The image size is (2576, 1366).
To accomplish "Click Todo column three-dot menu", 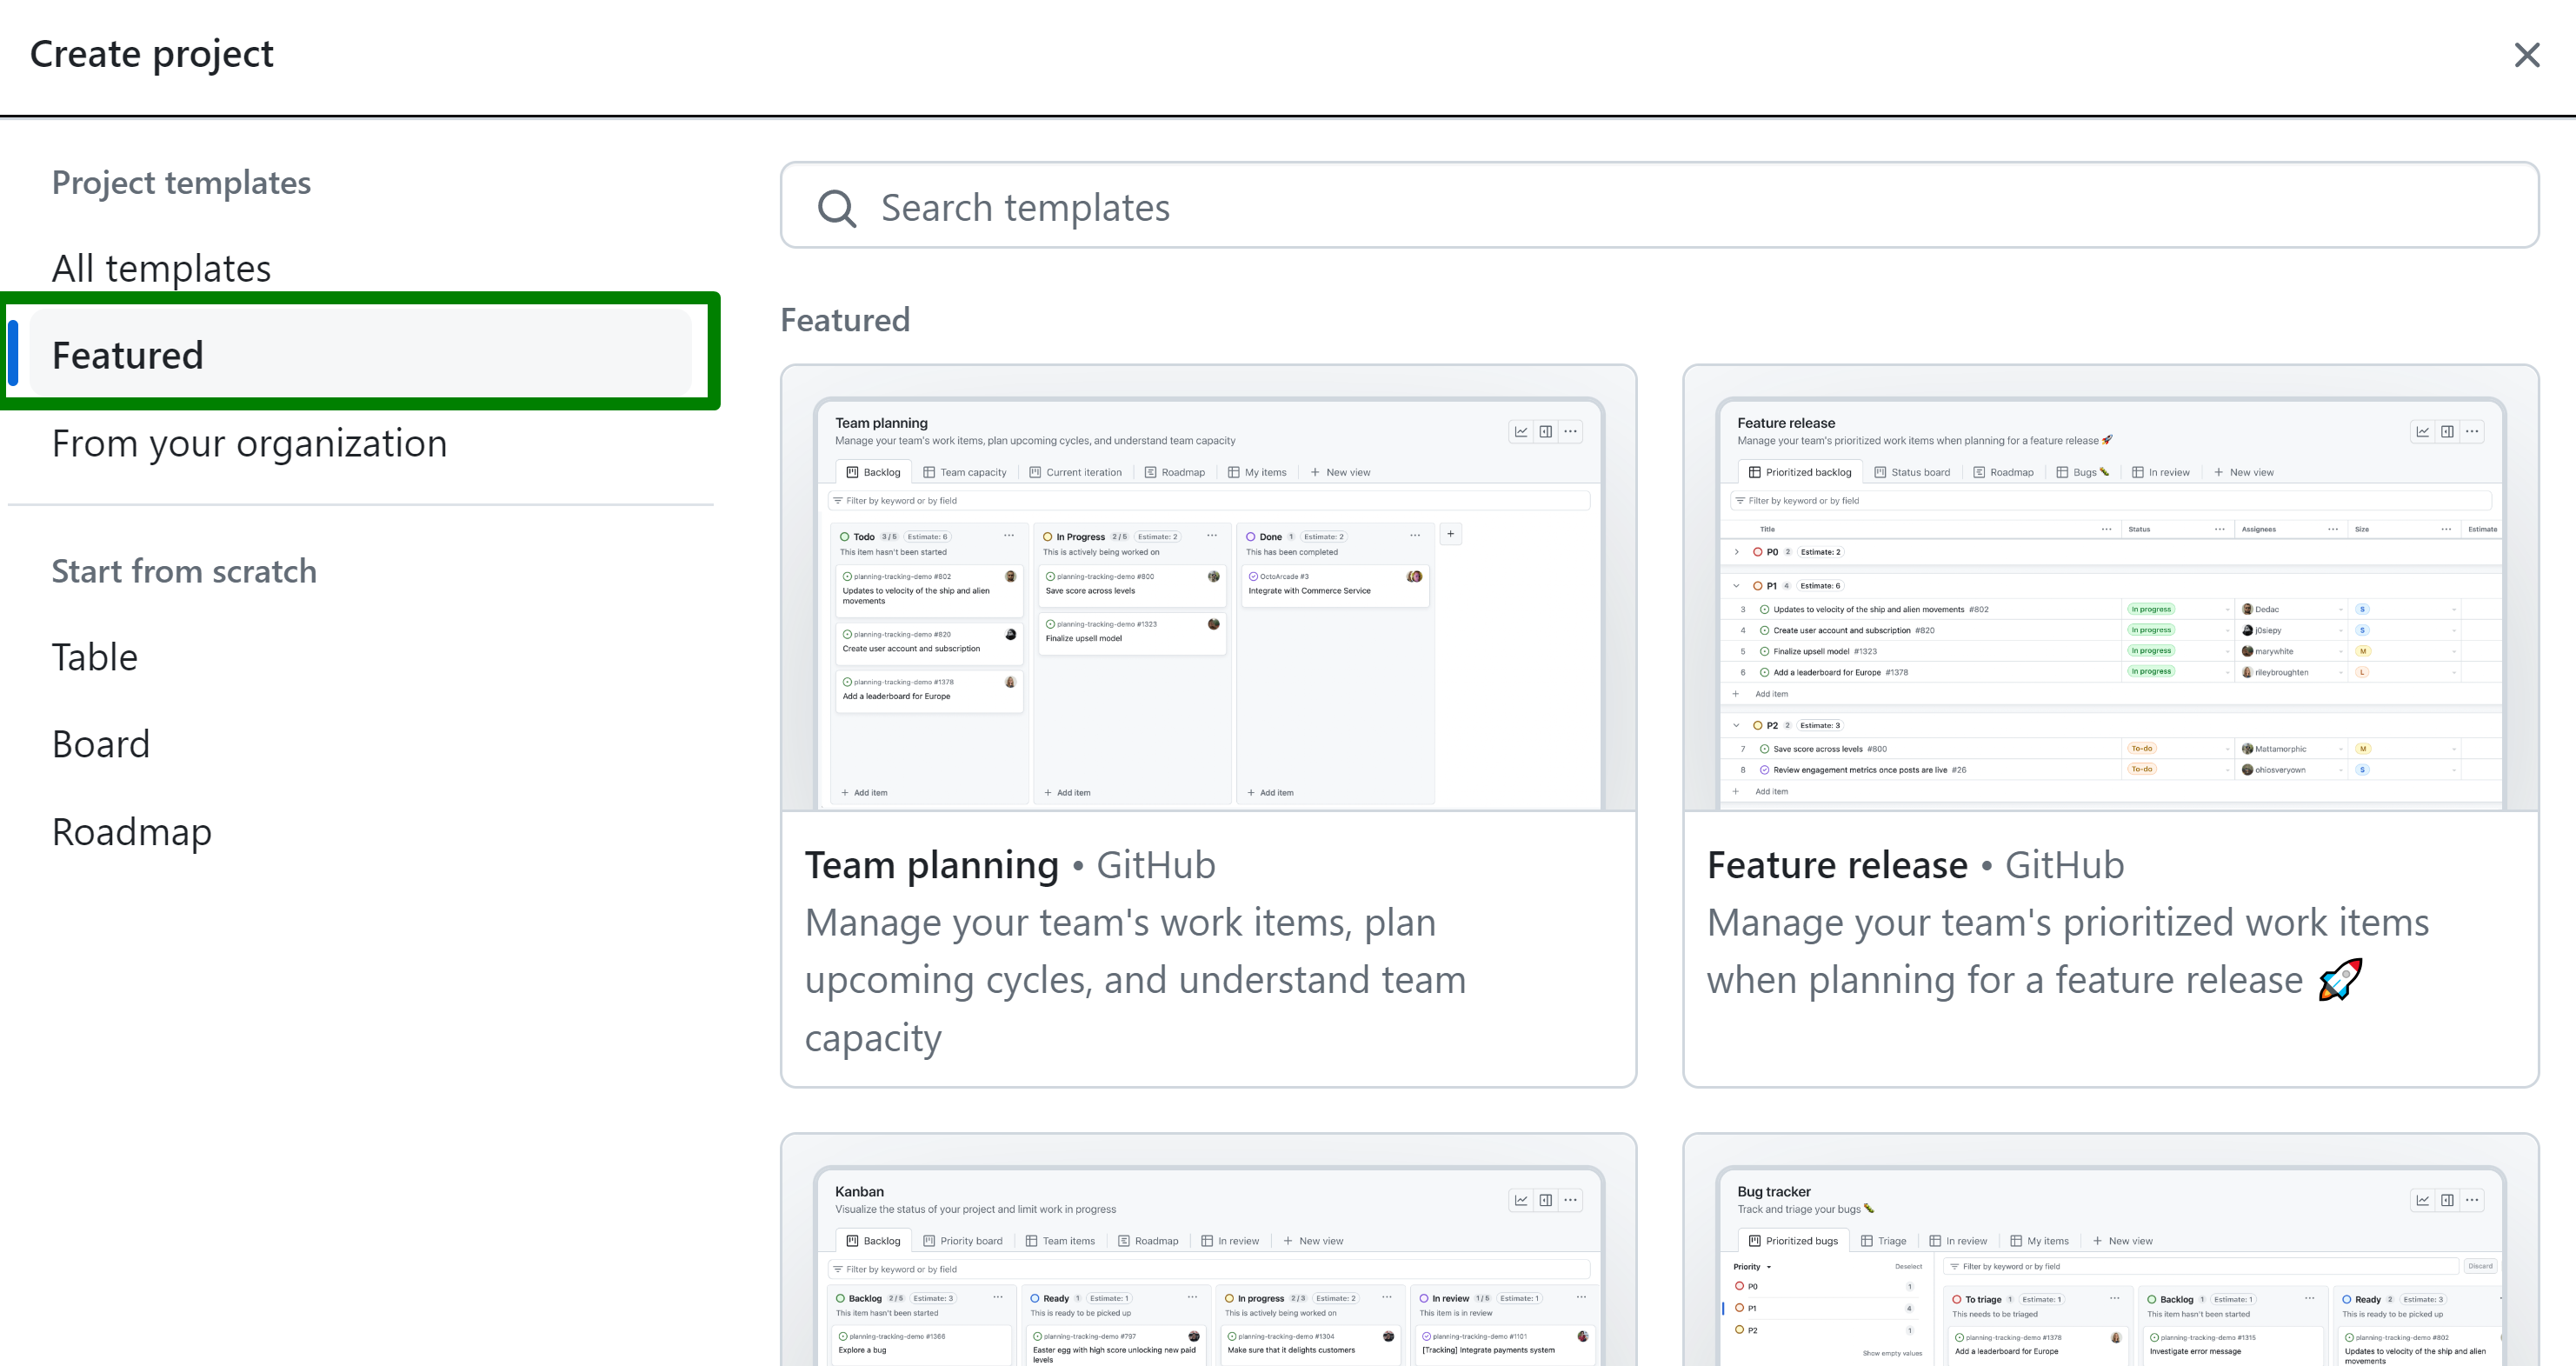I will point(1009,536).
